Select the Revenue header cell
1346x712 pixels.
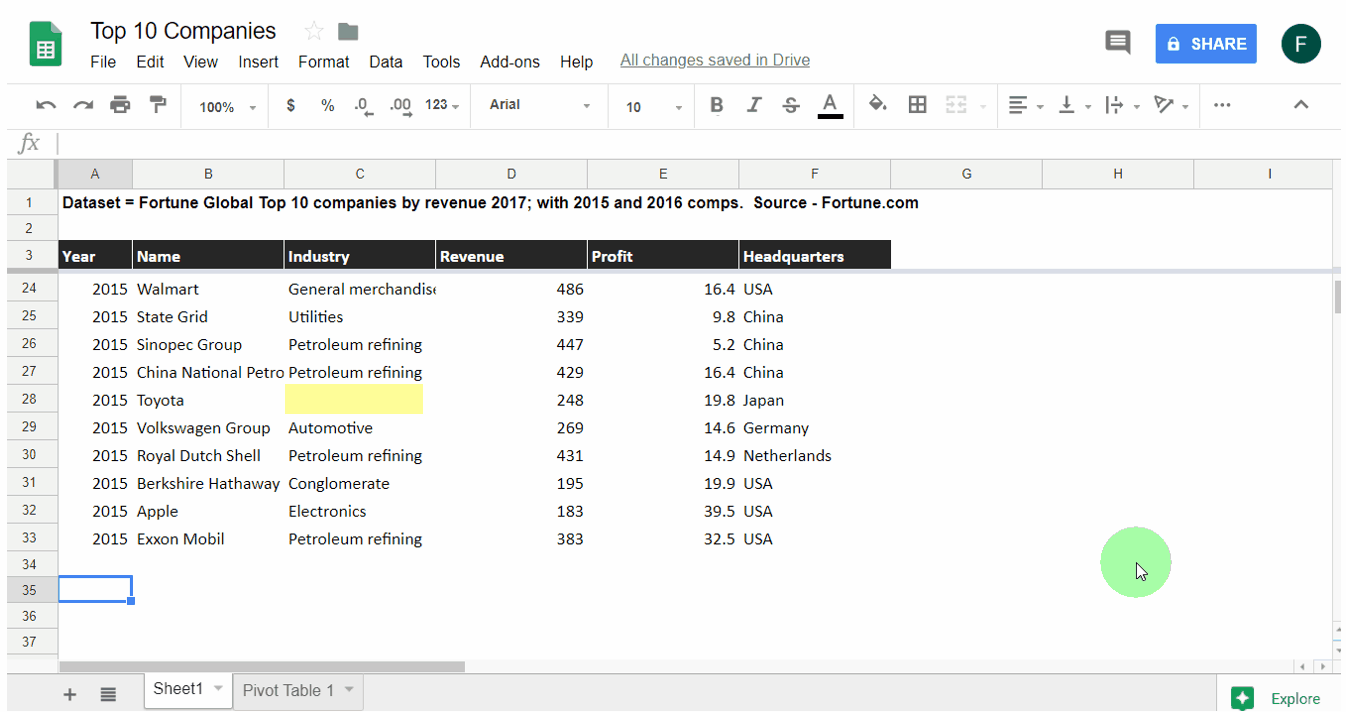[x=511, y=256]
